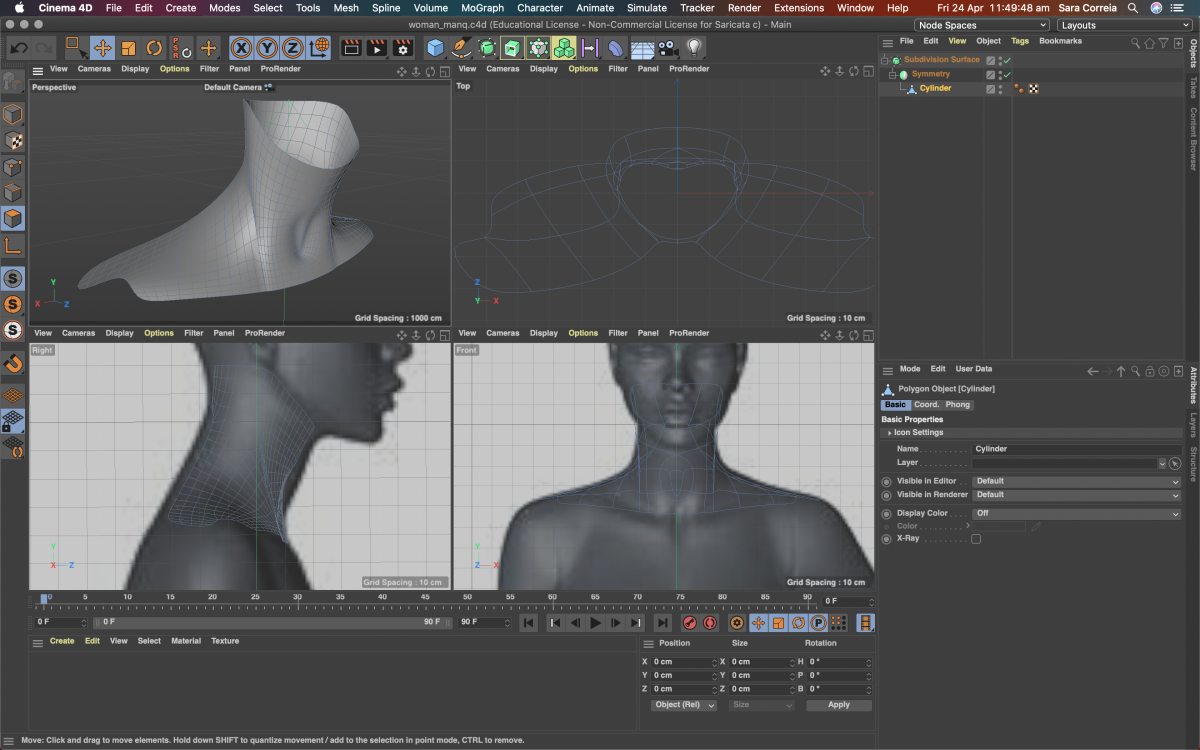Click the Light bulb object icon
Image resolution: width=1200 pixels, height=750 pixels.
point(694,48)
